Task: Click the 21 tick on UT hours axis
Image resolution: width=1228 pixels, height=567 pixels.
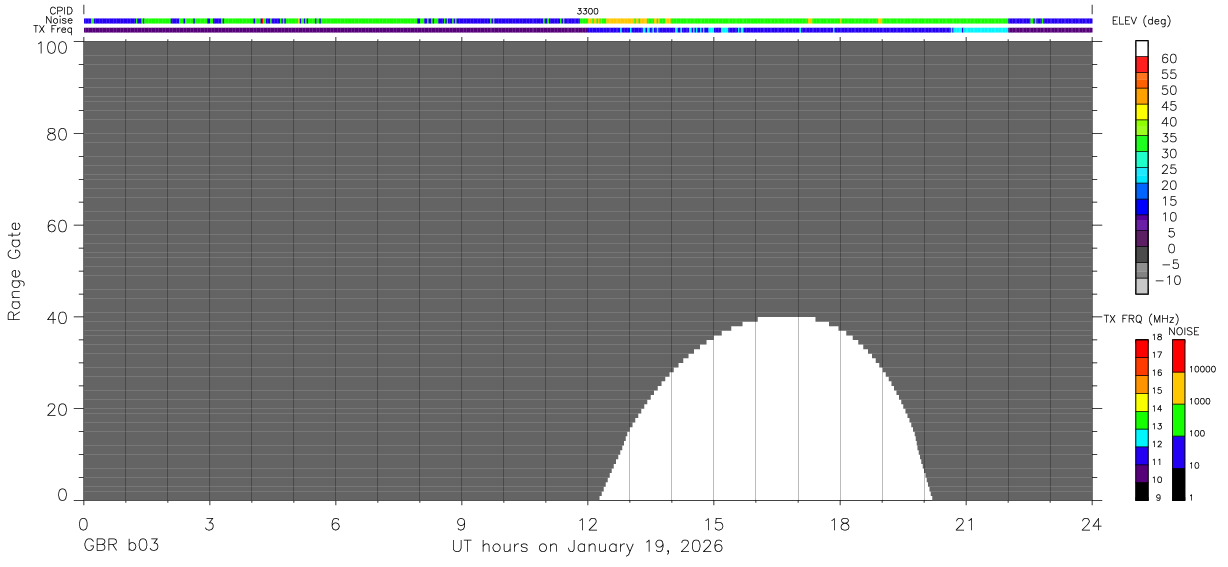Action: [x=966, y=523]
